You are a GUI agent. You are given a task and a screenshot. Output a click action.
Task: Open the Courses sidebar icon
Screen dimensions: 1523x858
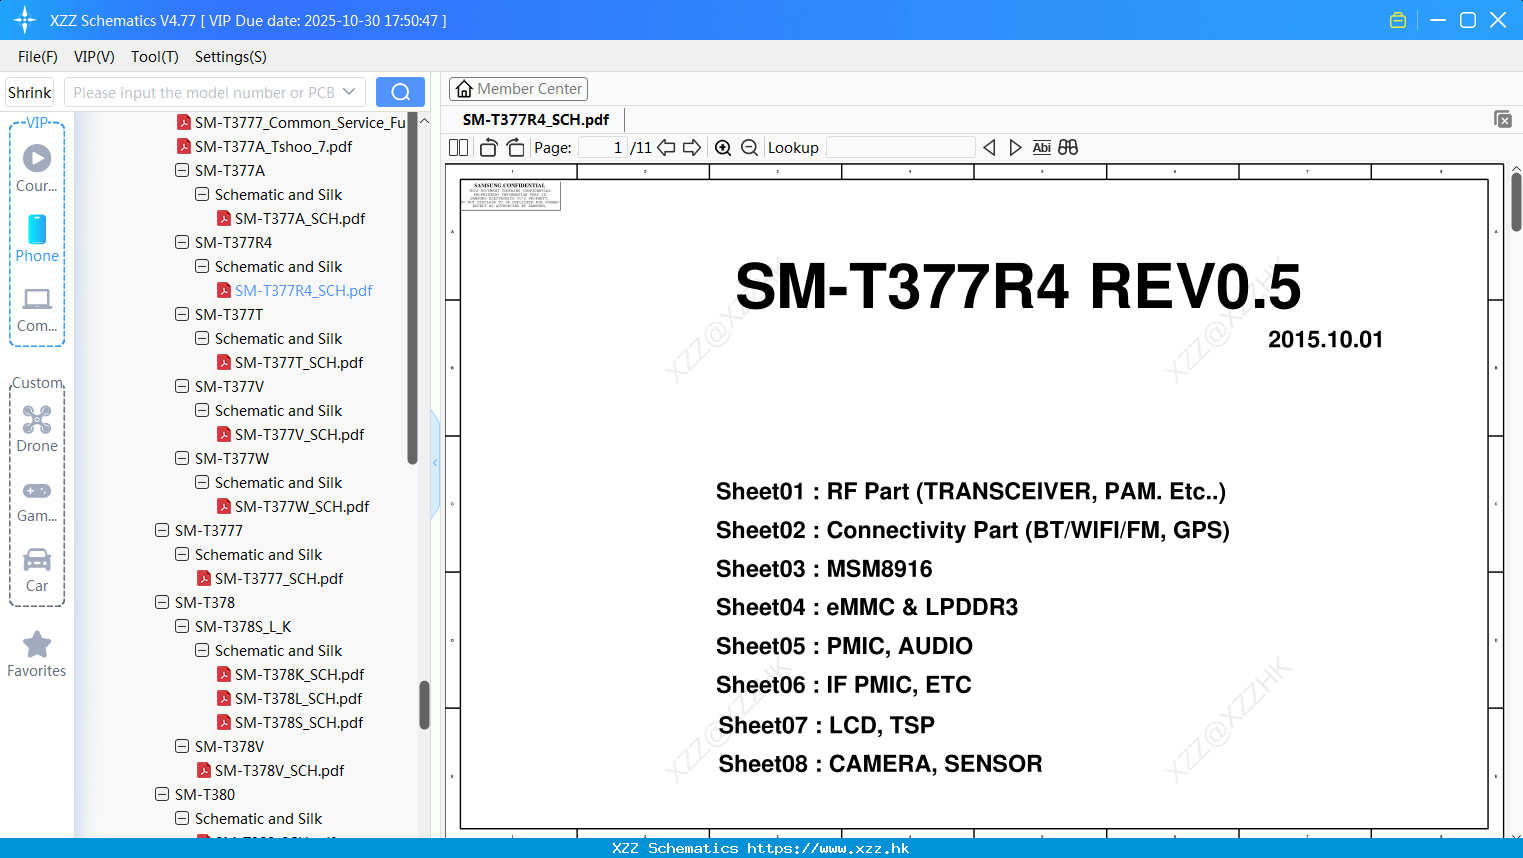37,168
